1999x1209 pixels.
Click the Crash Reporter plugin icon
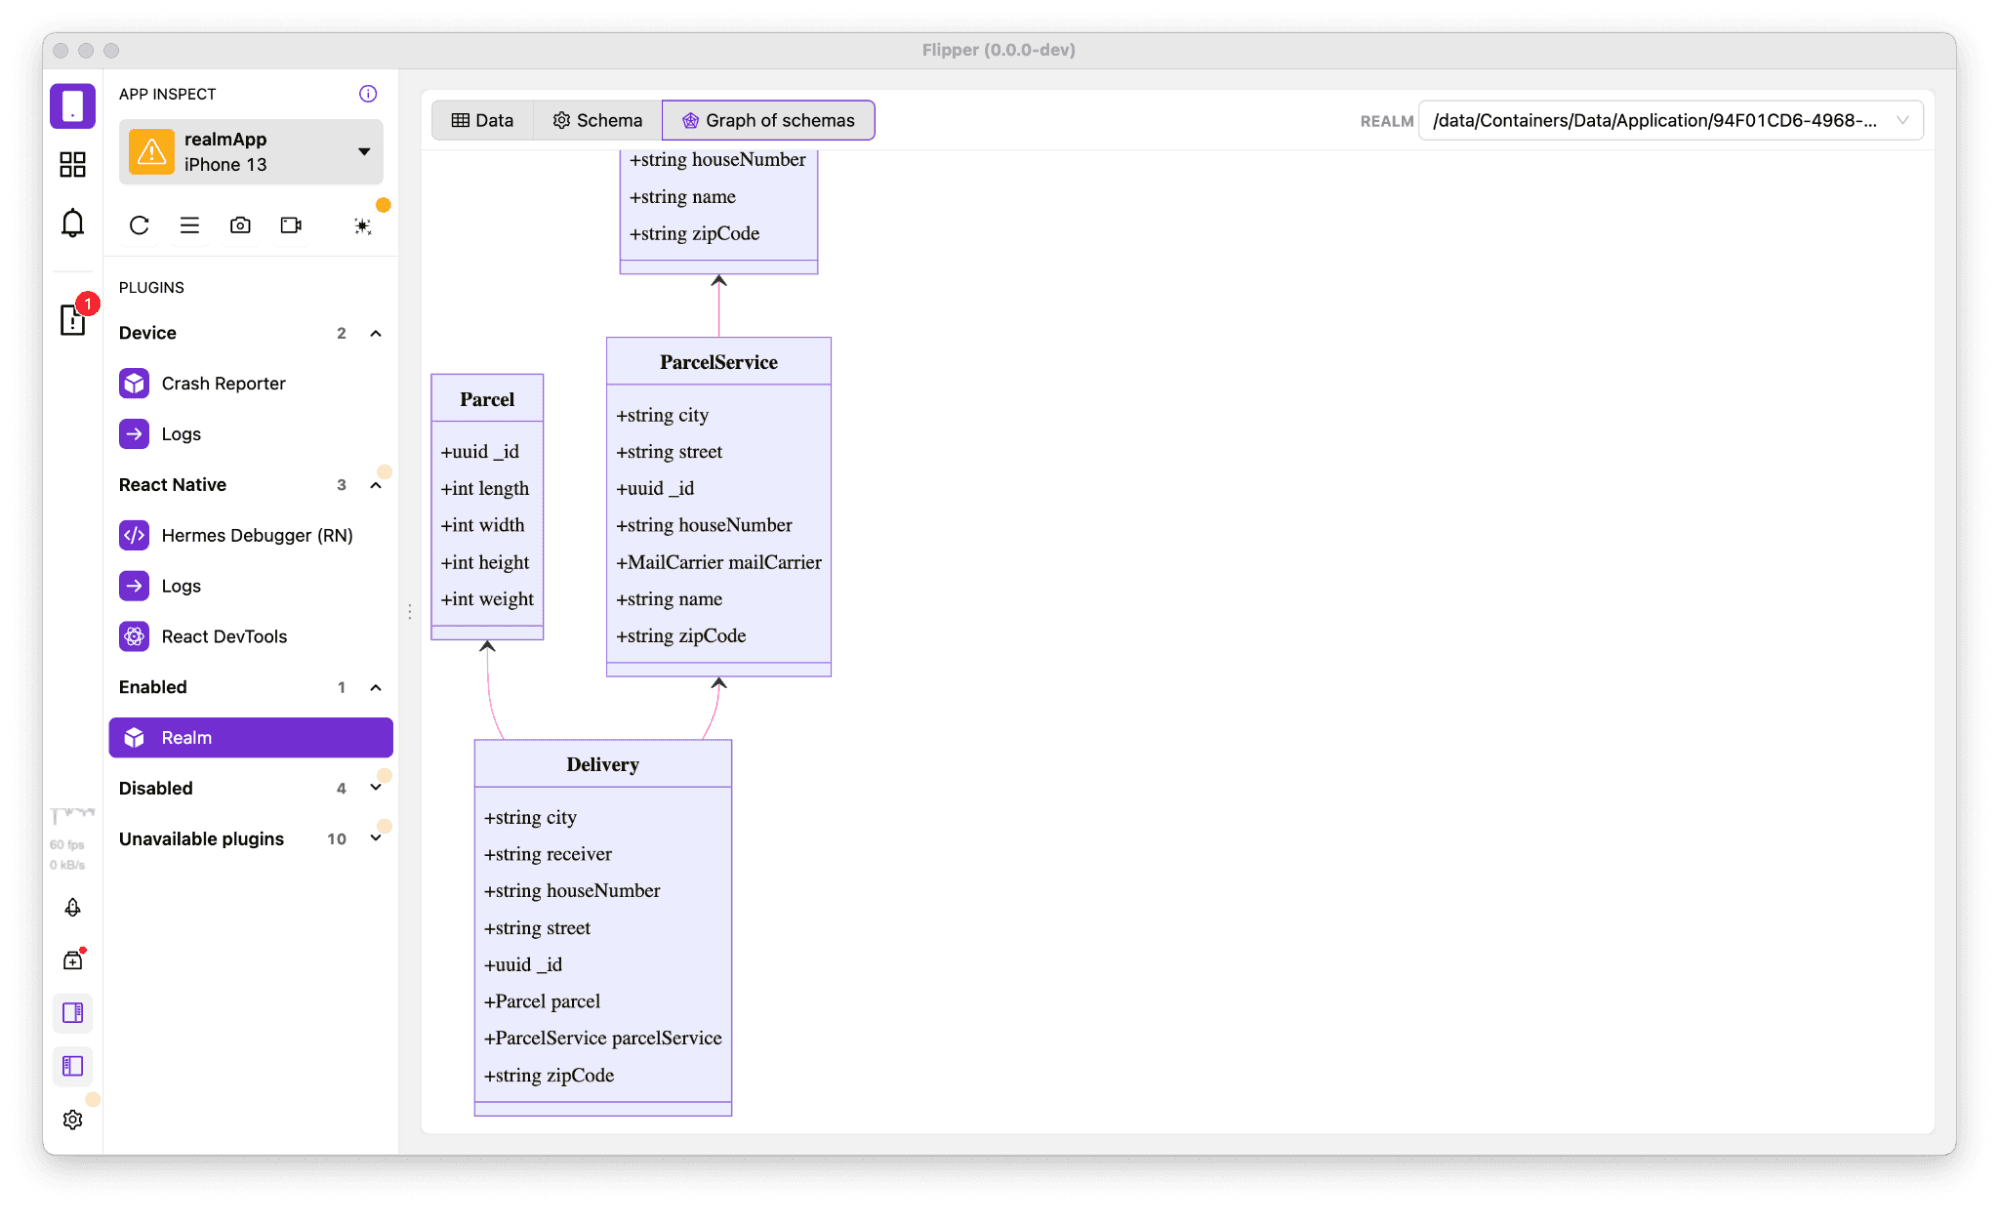tap(134, 383)
